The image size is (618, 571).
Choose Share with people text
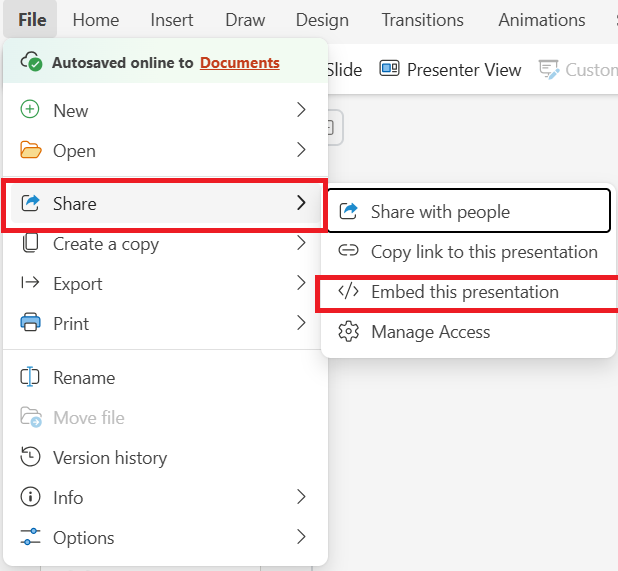440,212
